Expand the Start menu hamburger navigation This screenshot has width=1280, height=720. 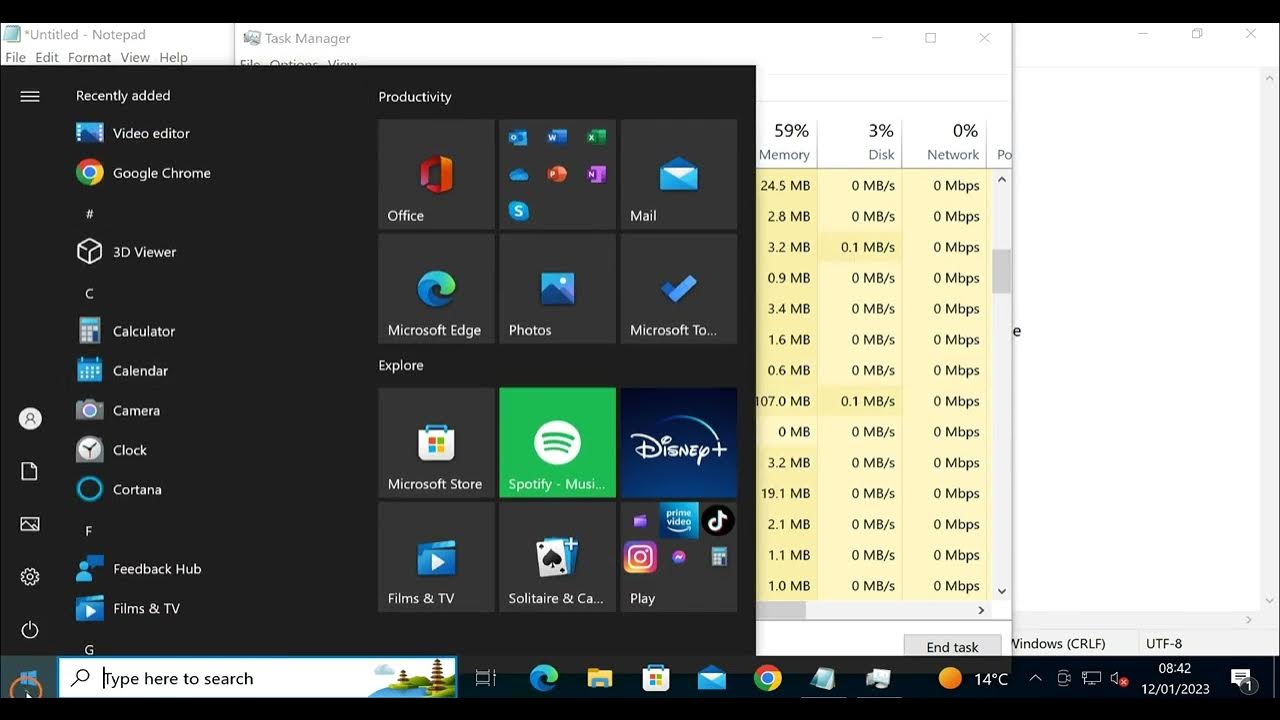point(30,96)
